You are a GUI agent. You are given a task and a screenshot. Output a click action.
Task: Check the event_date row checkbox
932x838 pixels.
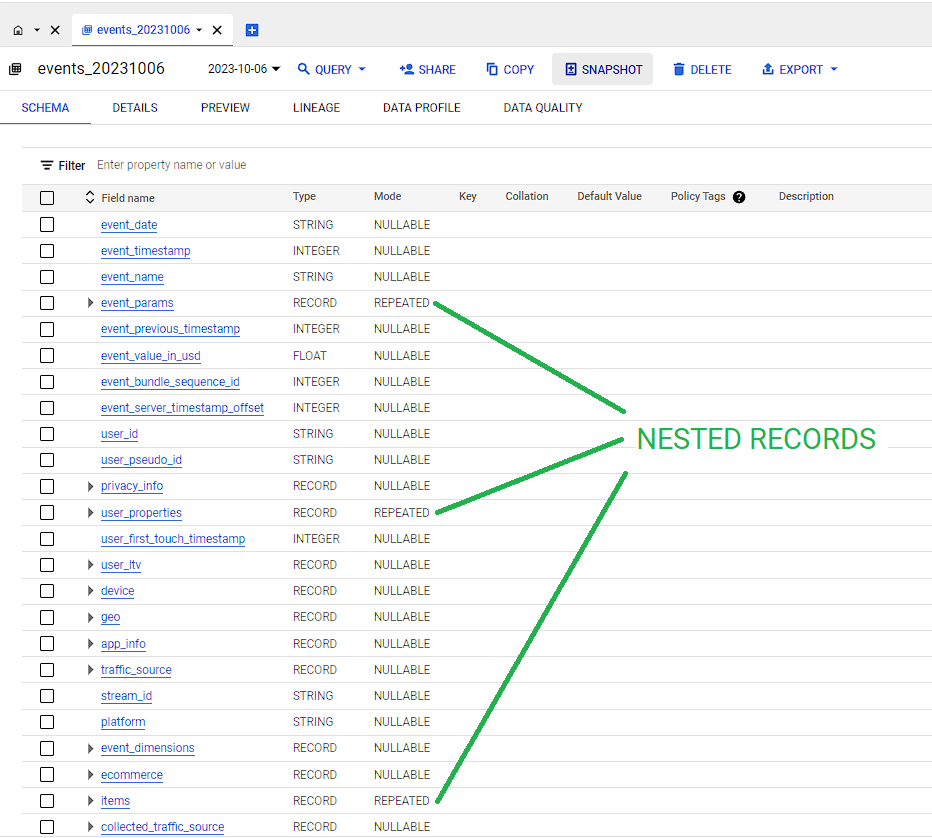coord(47,225)
